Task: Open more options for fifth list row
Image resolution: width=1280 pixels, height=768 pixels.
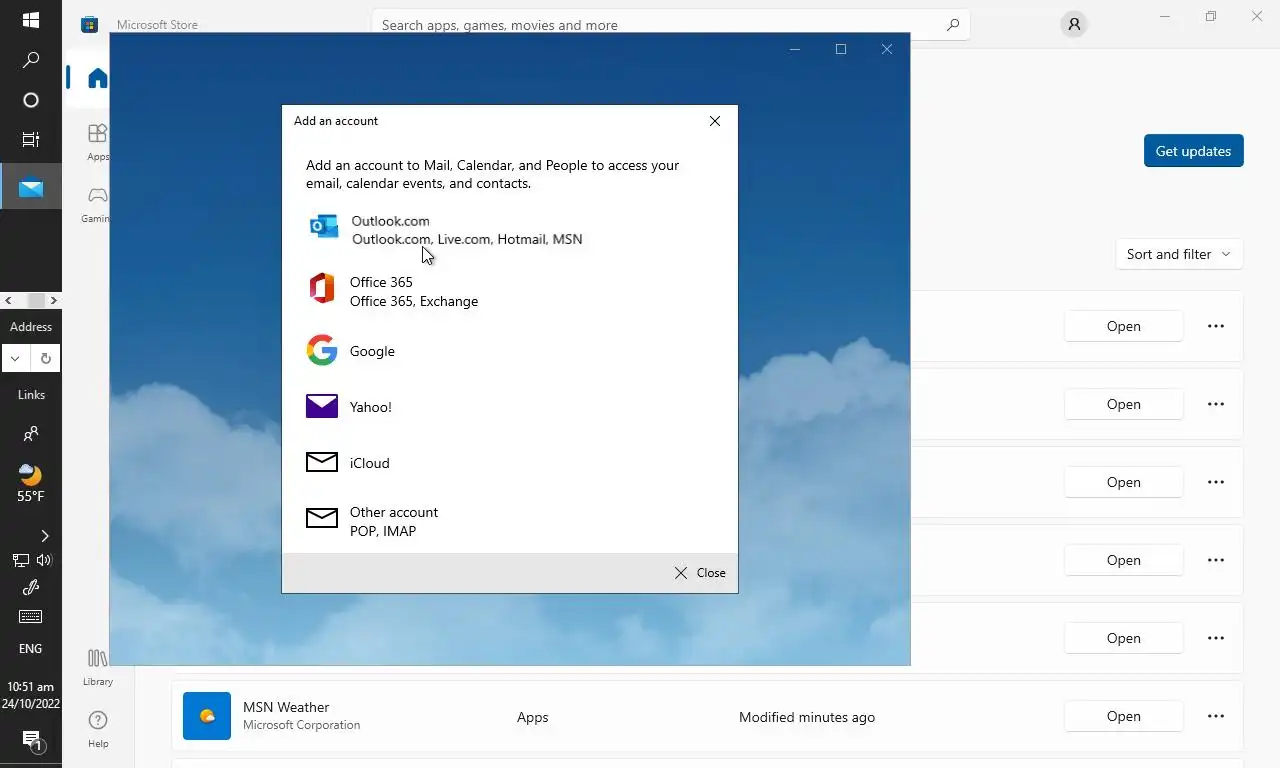Action: click(1216, 638)
